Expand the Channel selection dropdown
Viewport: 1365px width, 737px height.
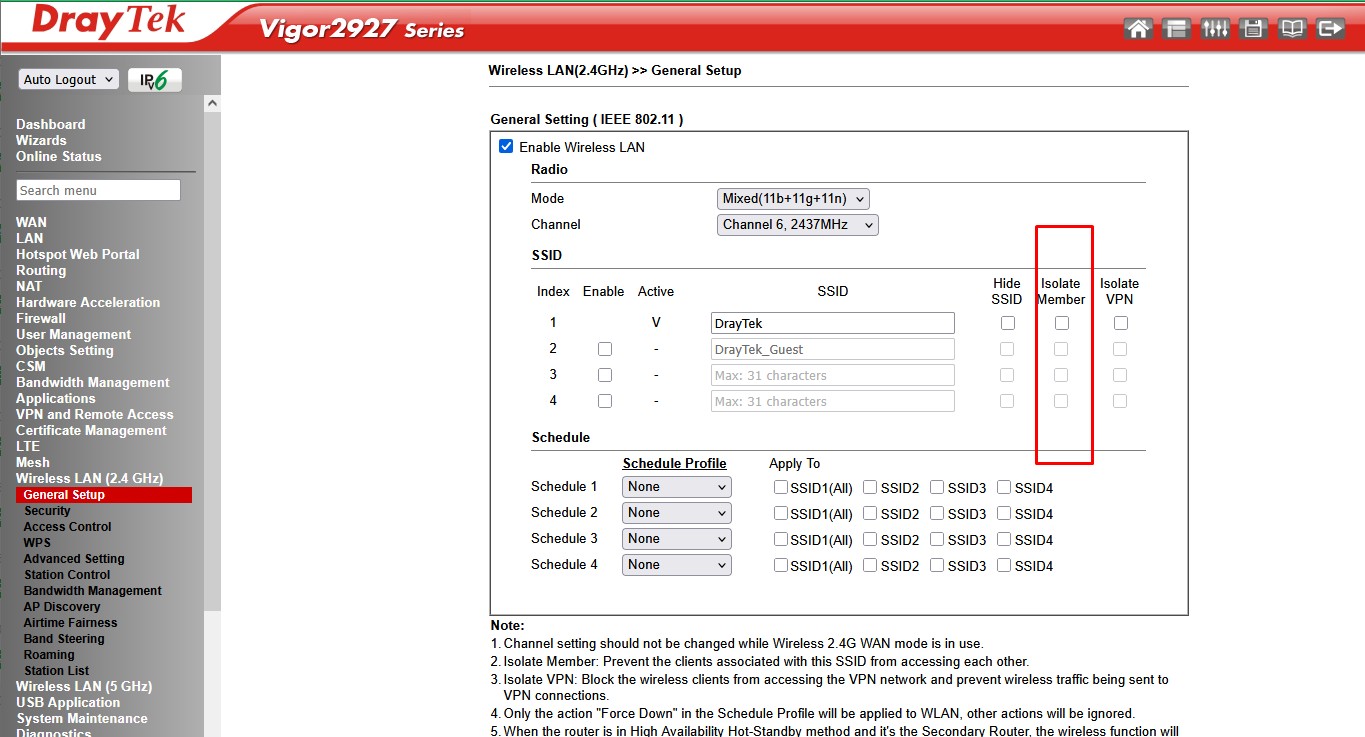tap(797, 225)
